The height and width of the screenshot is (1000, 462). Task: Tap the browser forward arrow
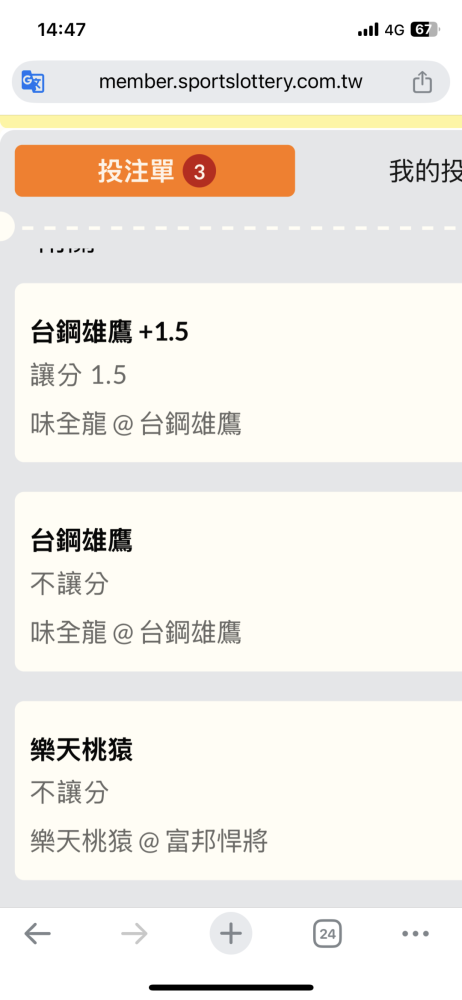pyautogui.click(x=134, y=934)
